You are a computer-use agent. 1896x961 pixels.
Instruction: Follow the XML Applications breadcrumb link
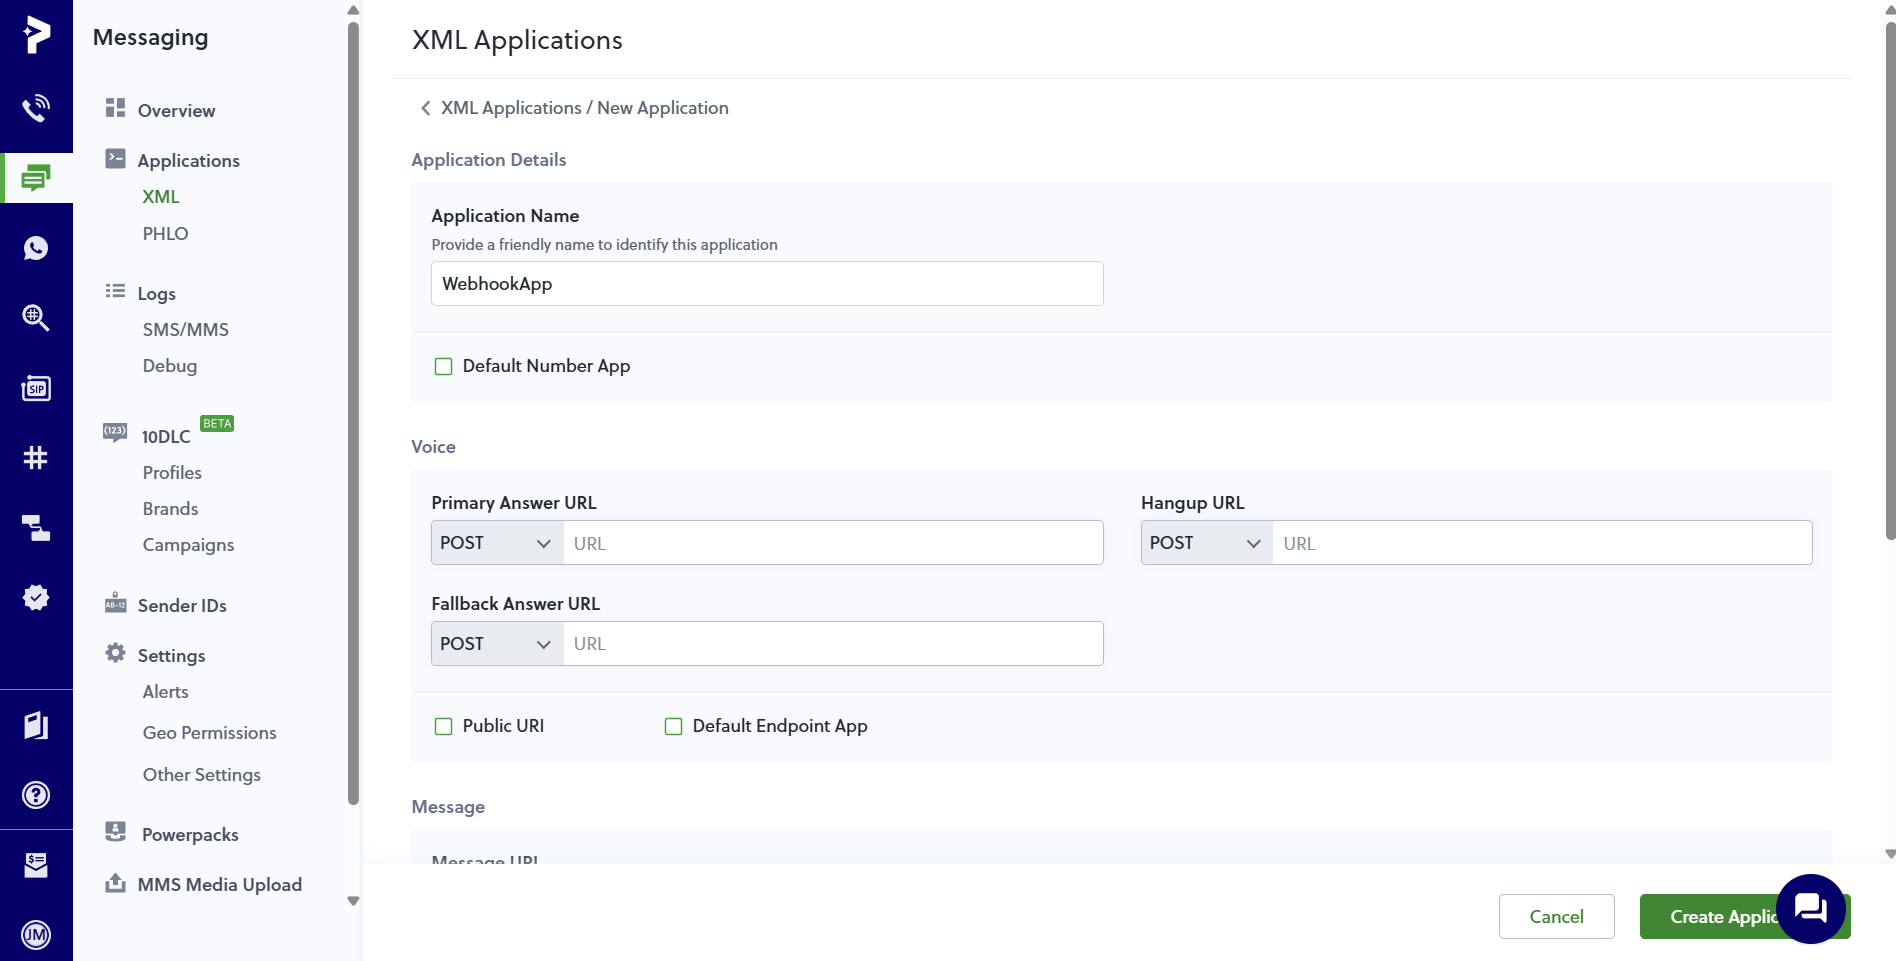511,108
